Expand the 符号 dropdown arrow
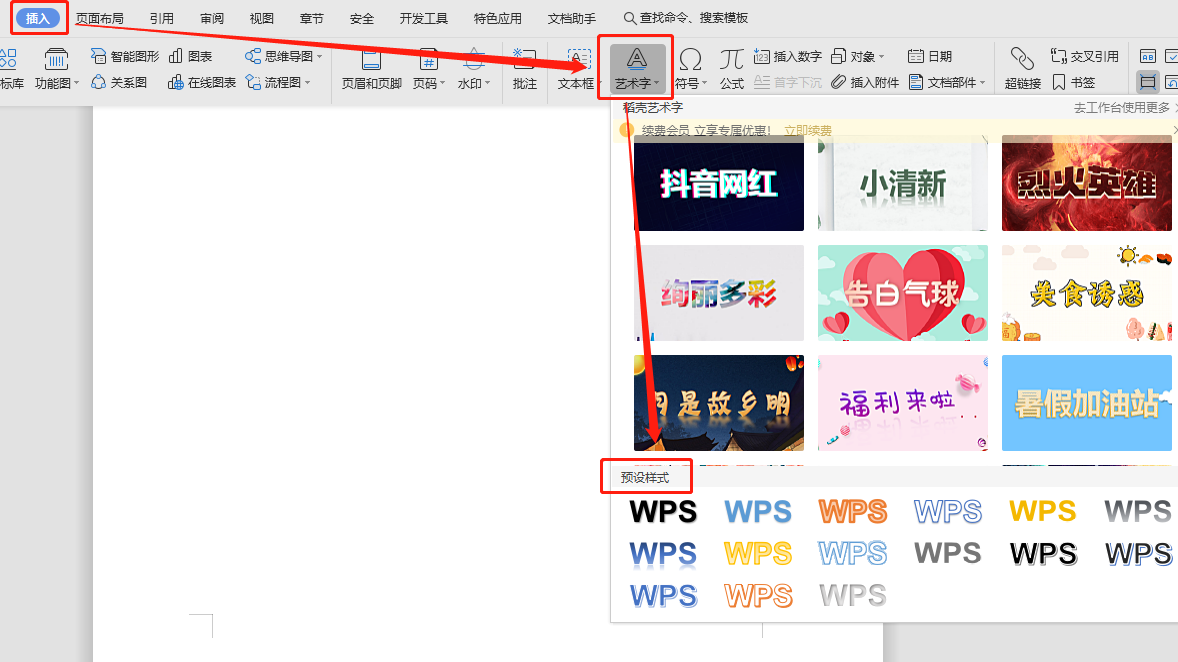The image size is (1178, 662). (705, 83)
